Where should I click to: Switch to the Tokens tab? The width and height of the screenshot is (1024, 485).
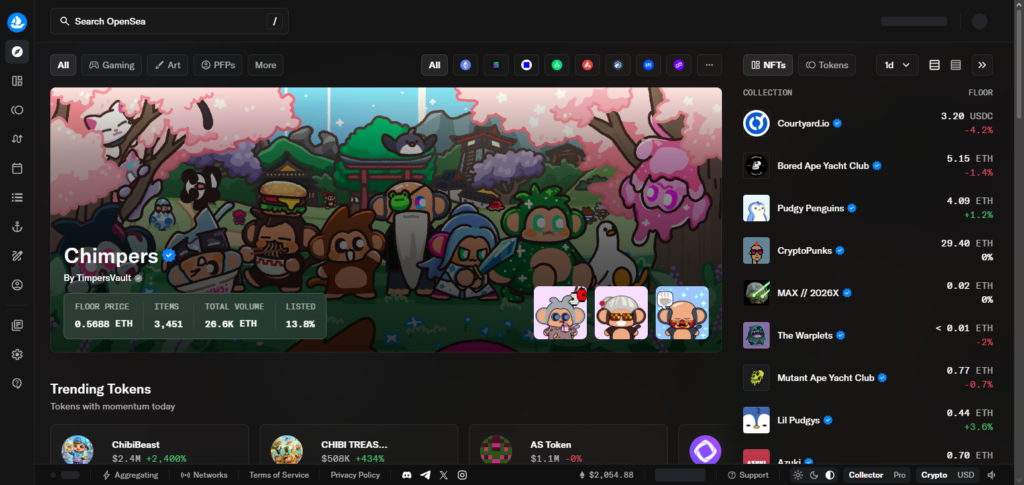[x=826, y=65]
